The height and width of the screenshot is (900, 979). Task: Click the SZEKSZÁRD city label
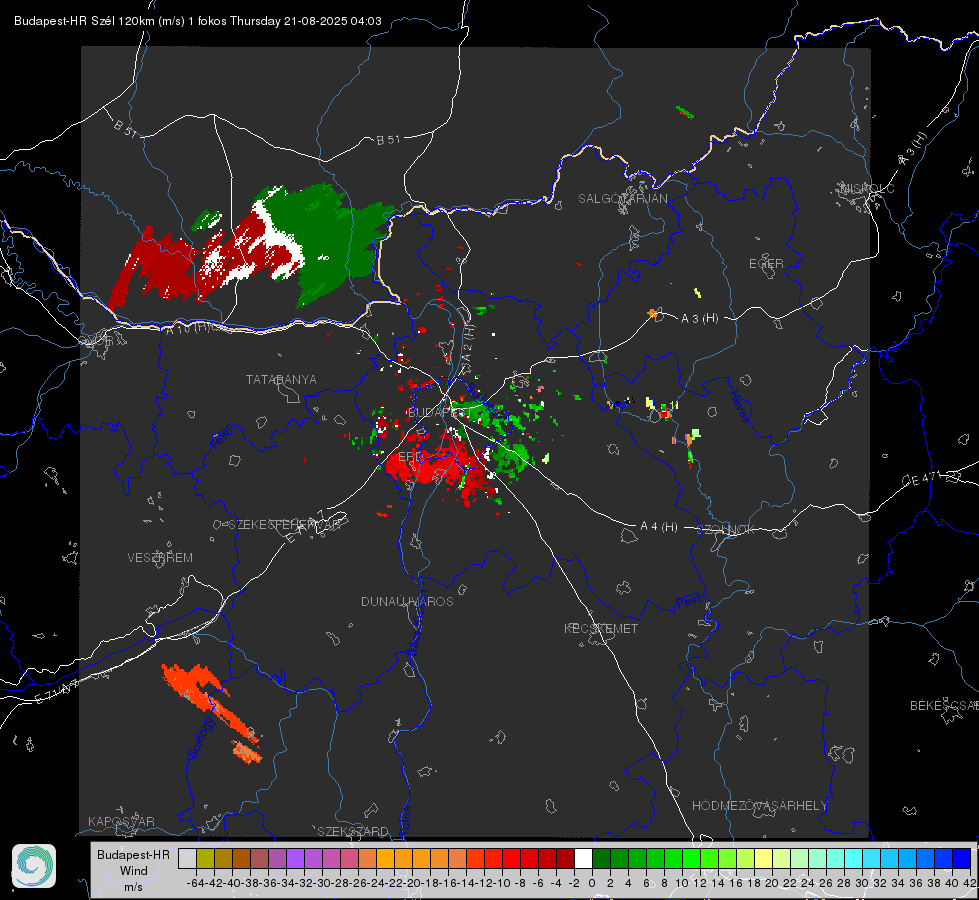point(353,831)
